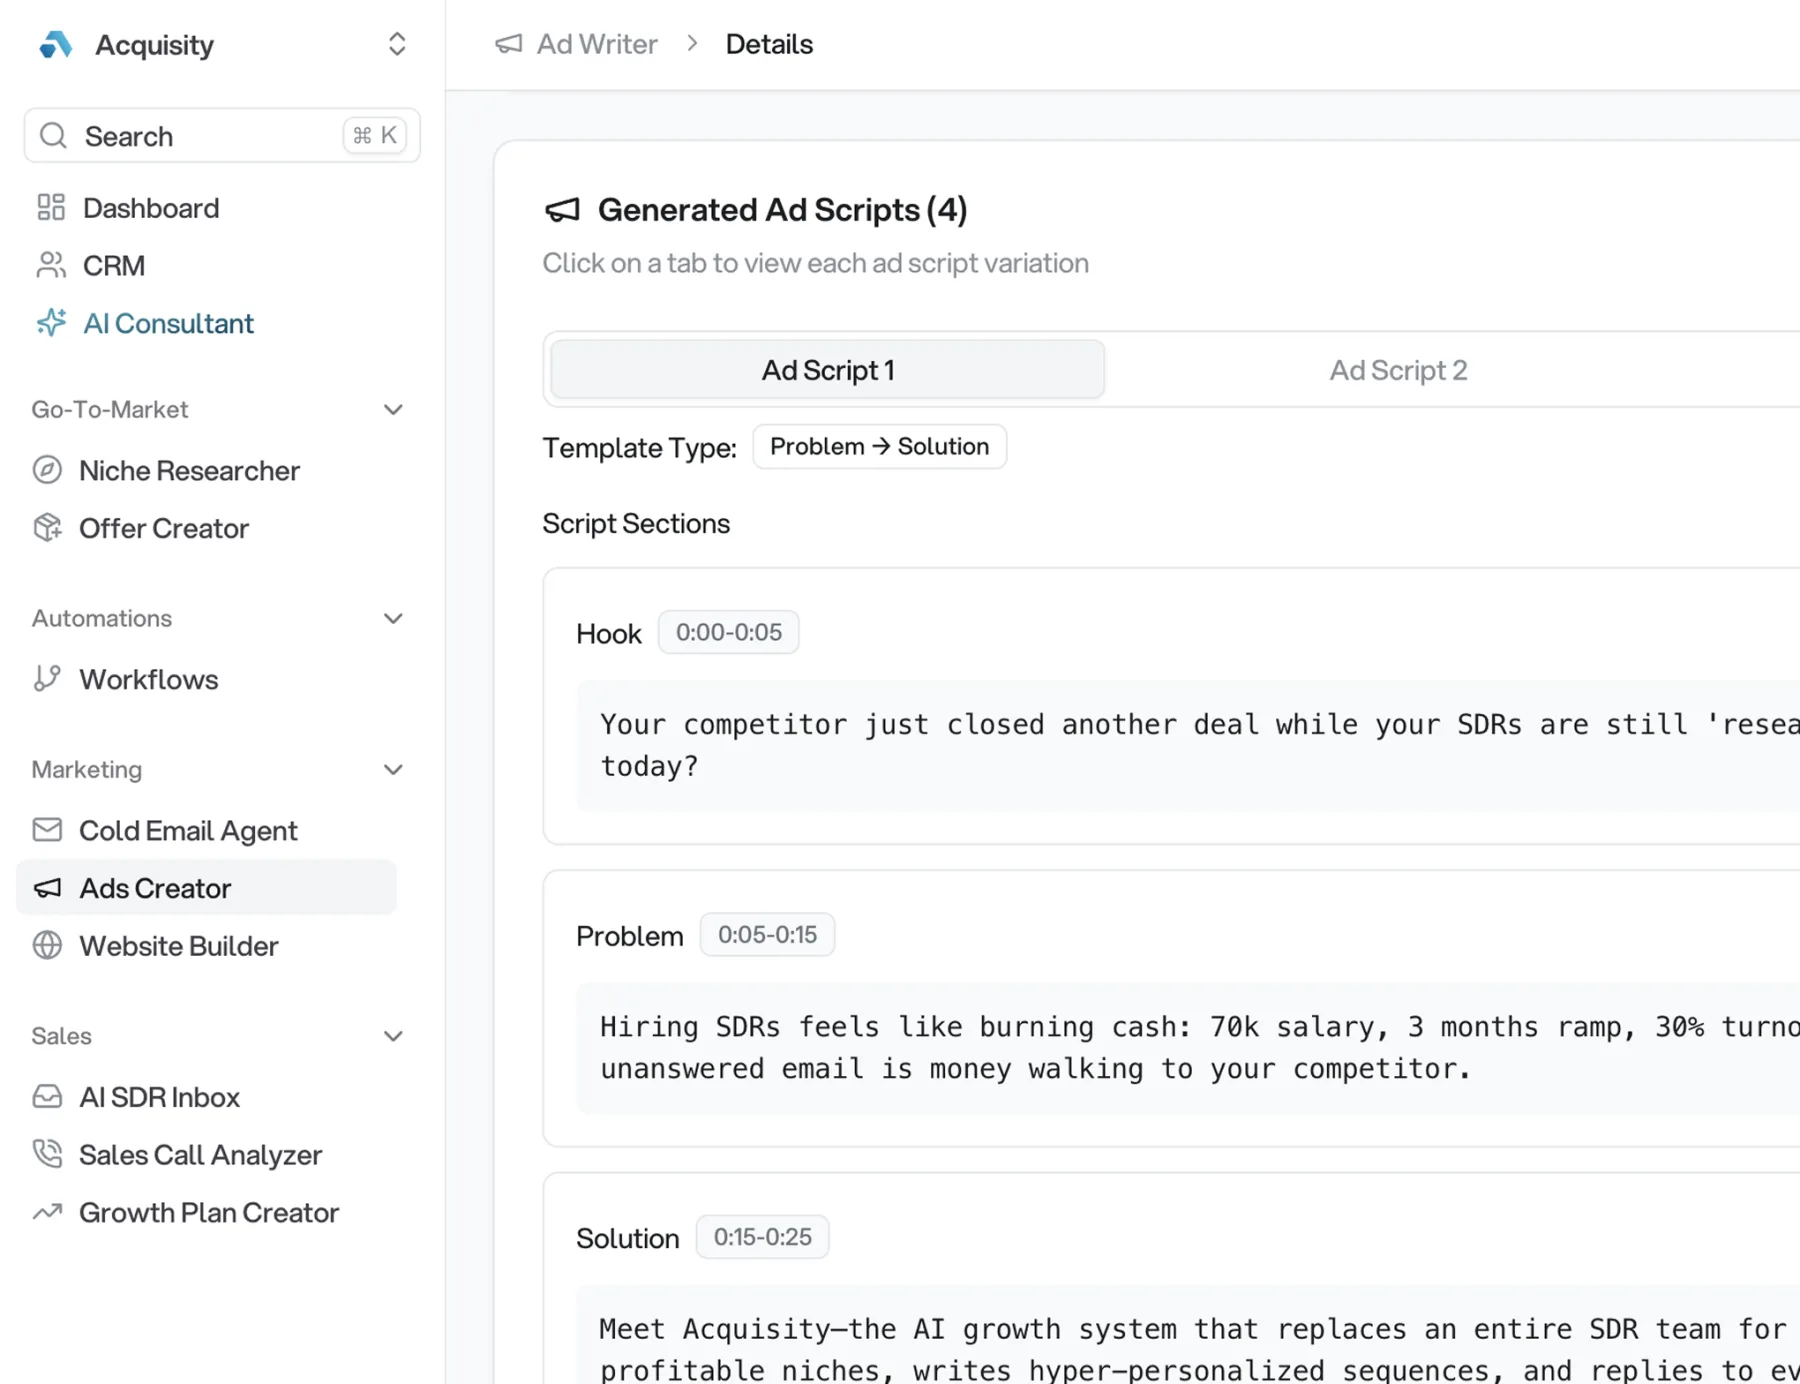
Task: Open the Growth Plan Creator
Action: click(x=208, y=1212)
